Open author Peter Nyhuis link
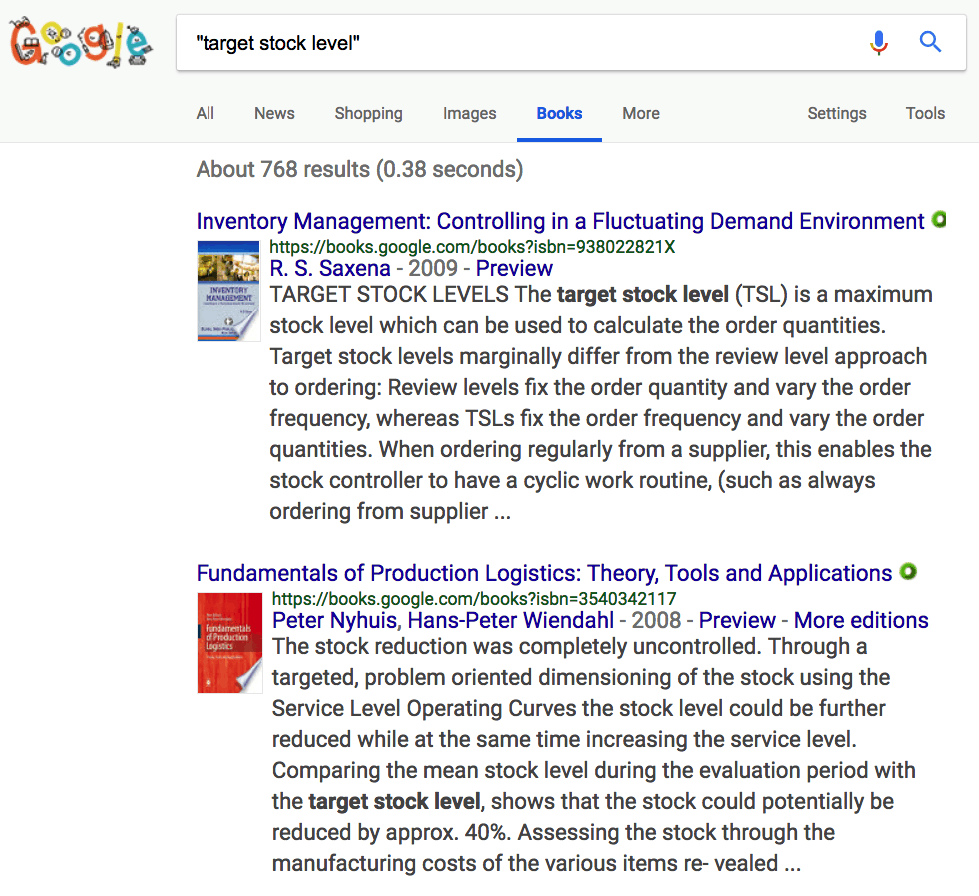The width and height of the screenshot is (979, 896). click(x=335, y=621)
